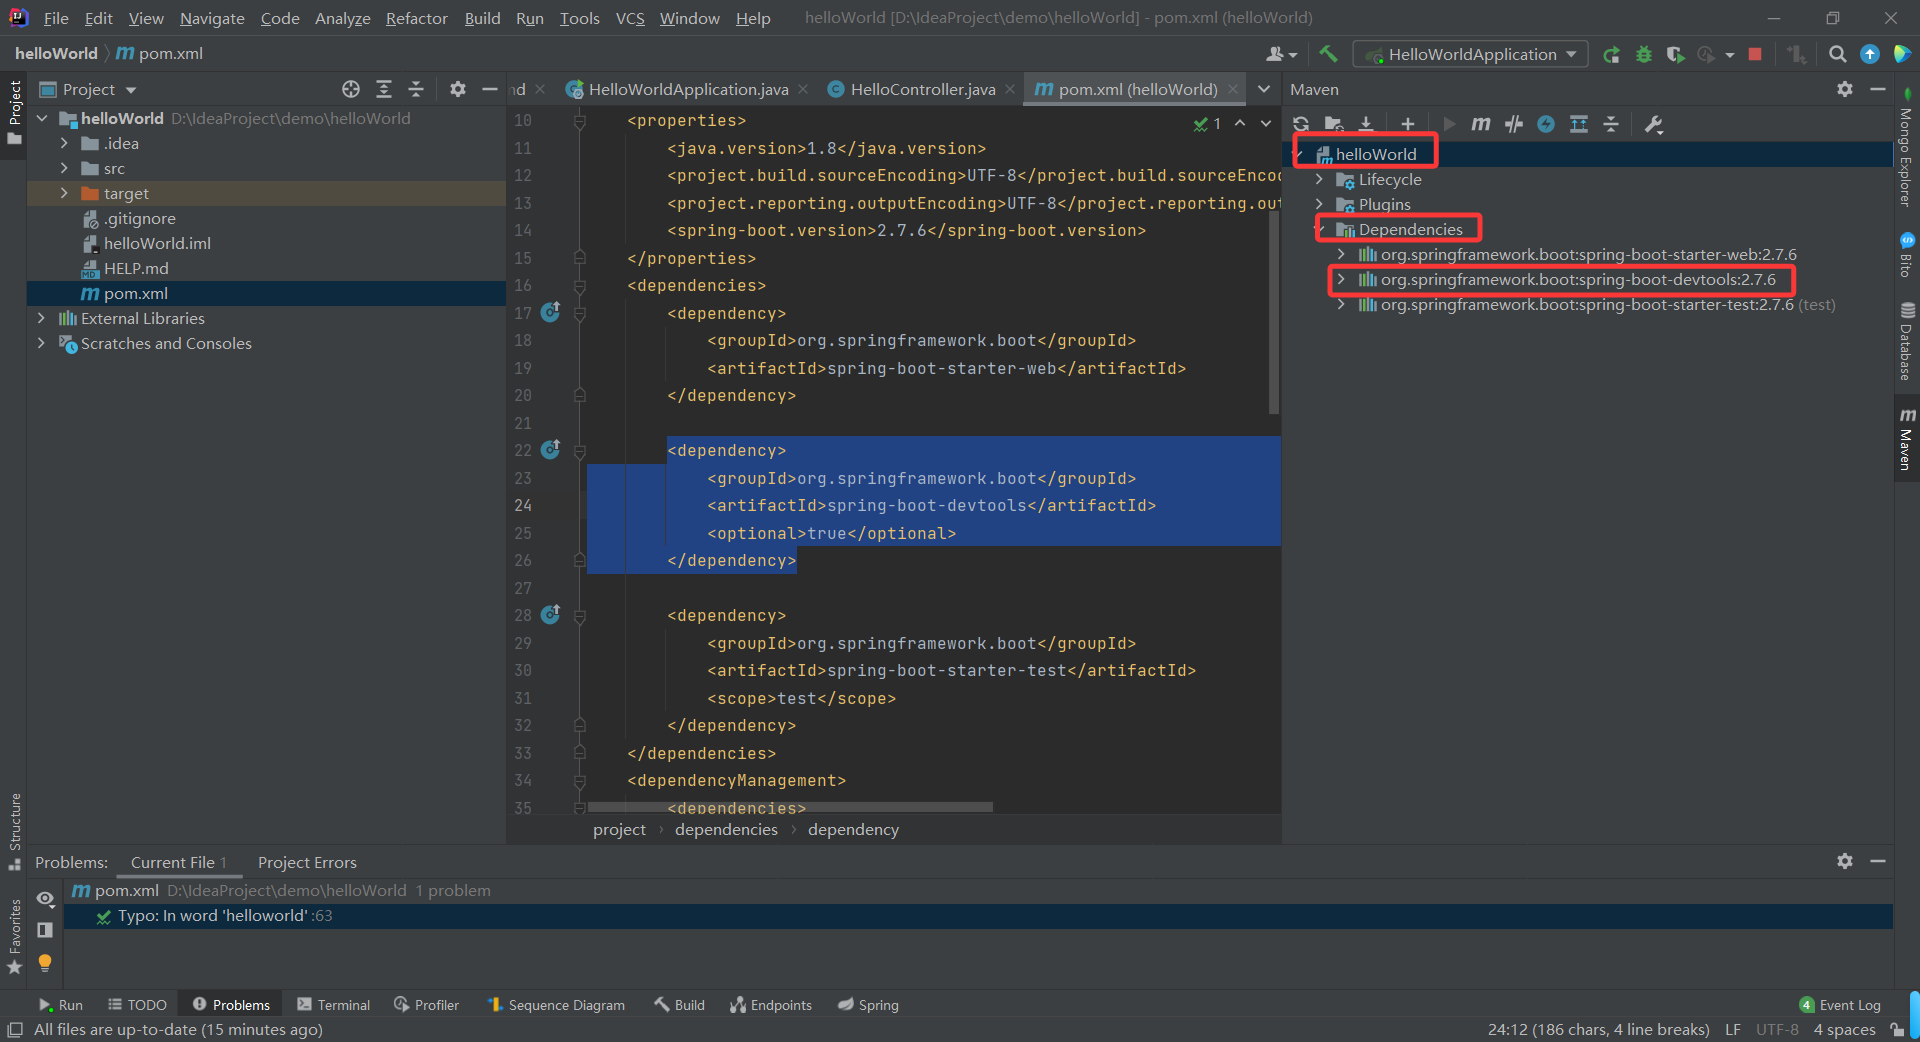Click the blue update arrow icon
Screen dimensions: 1920x1042
pos(1869,54)
